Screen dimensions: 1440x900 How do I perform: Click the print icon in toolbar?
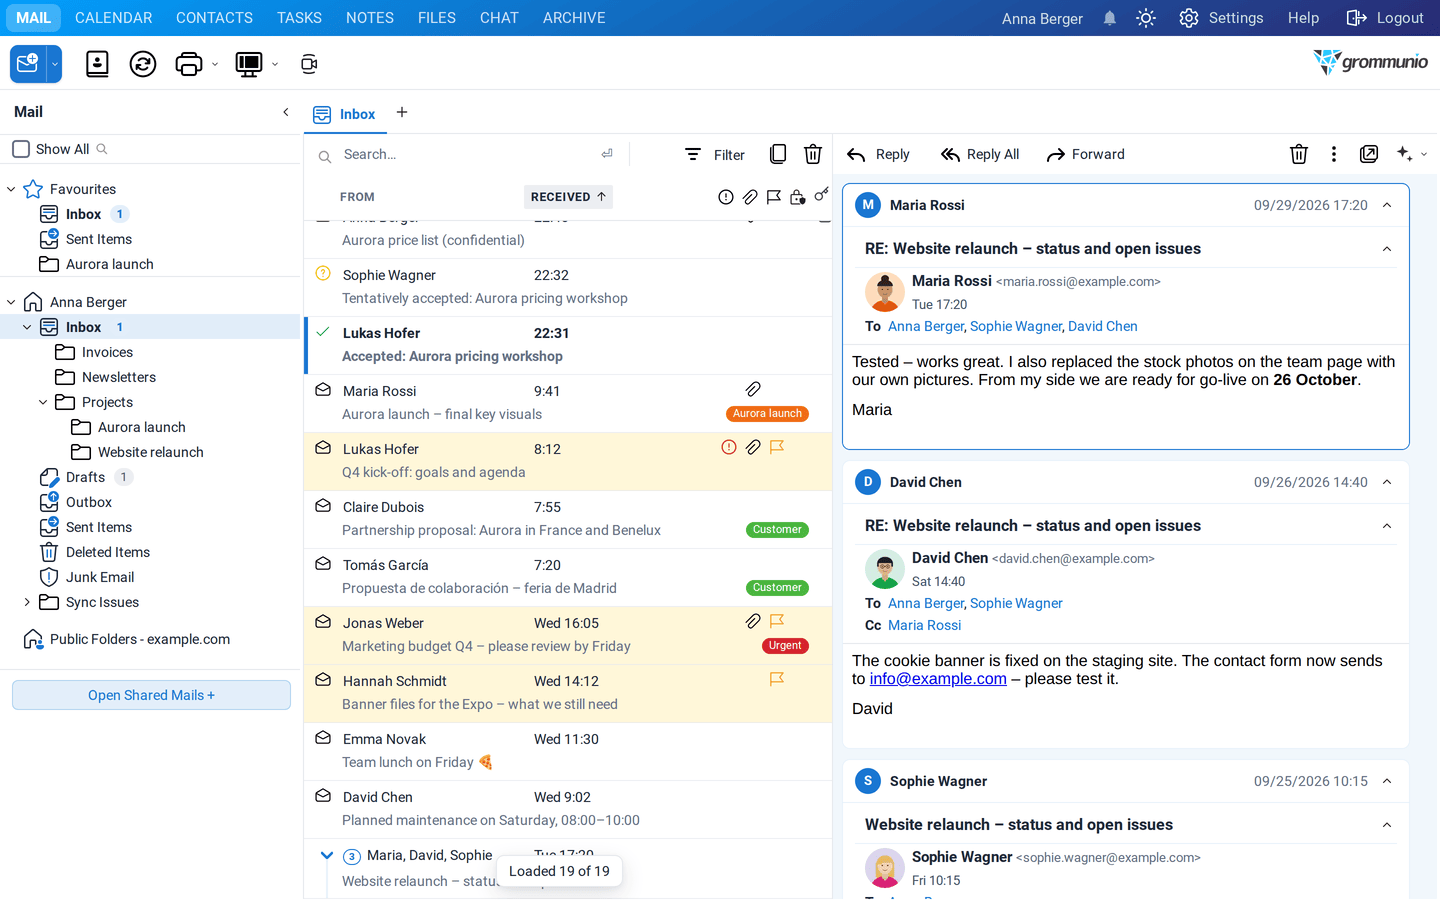tap(189, 64)
